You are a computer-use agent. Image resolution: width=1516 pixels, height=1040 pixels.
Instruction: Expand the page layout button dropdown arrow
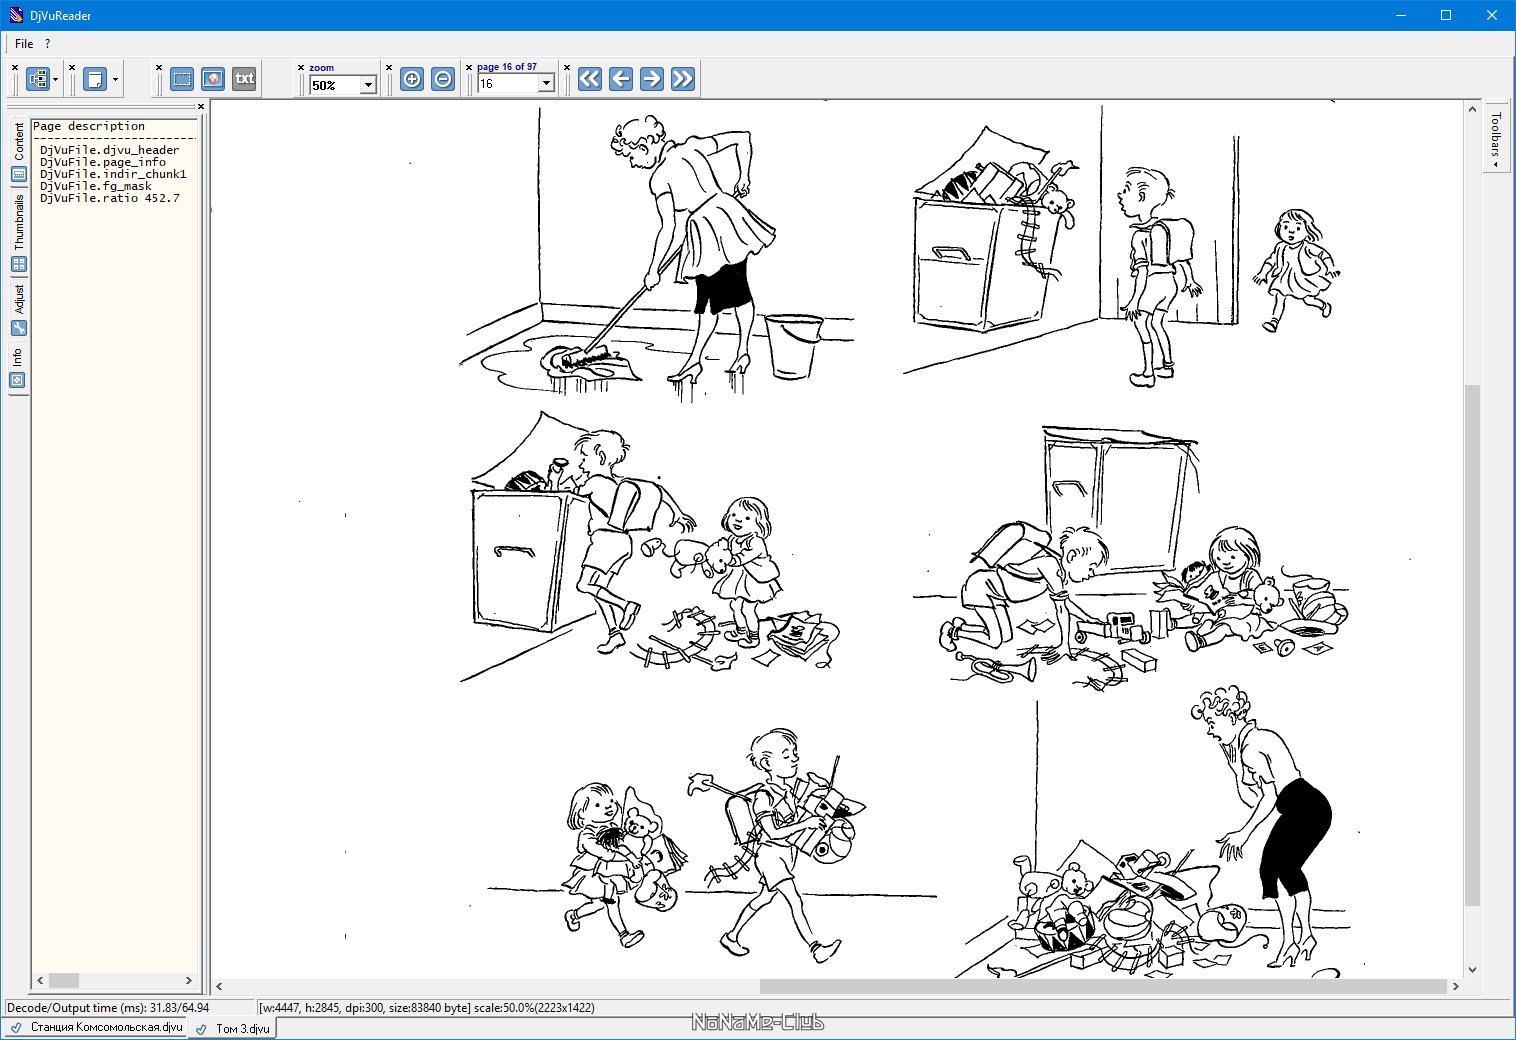click(x=115, y=79)
